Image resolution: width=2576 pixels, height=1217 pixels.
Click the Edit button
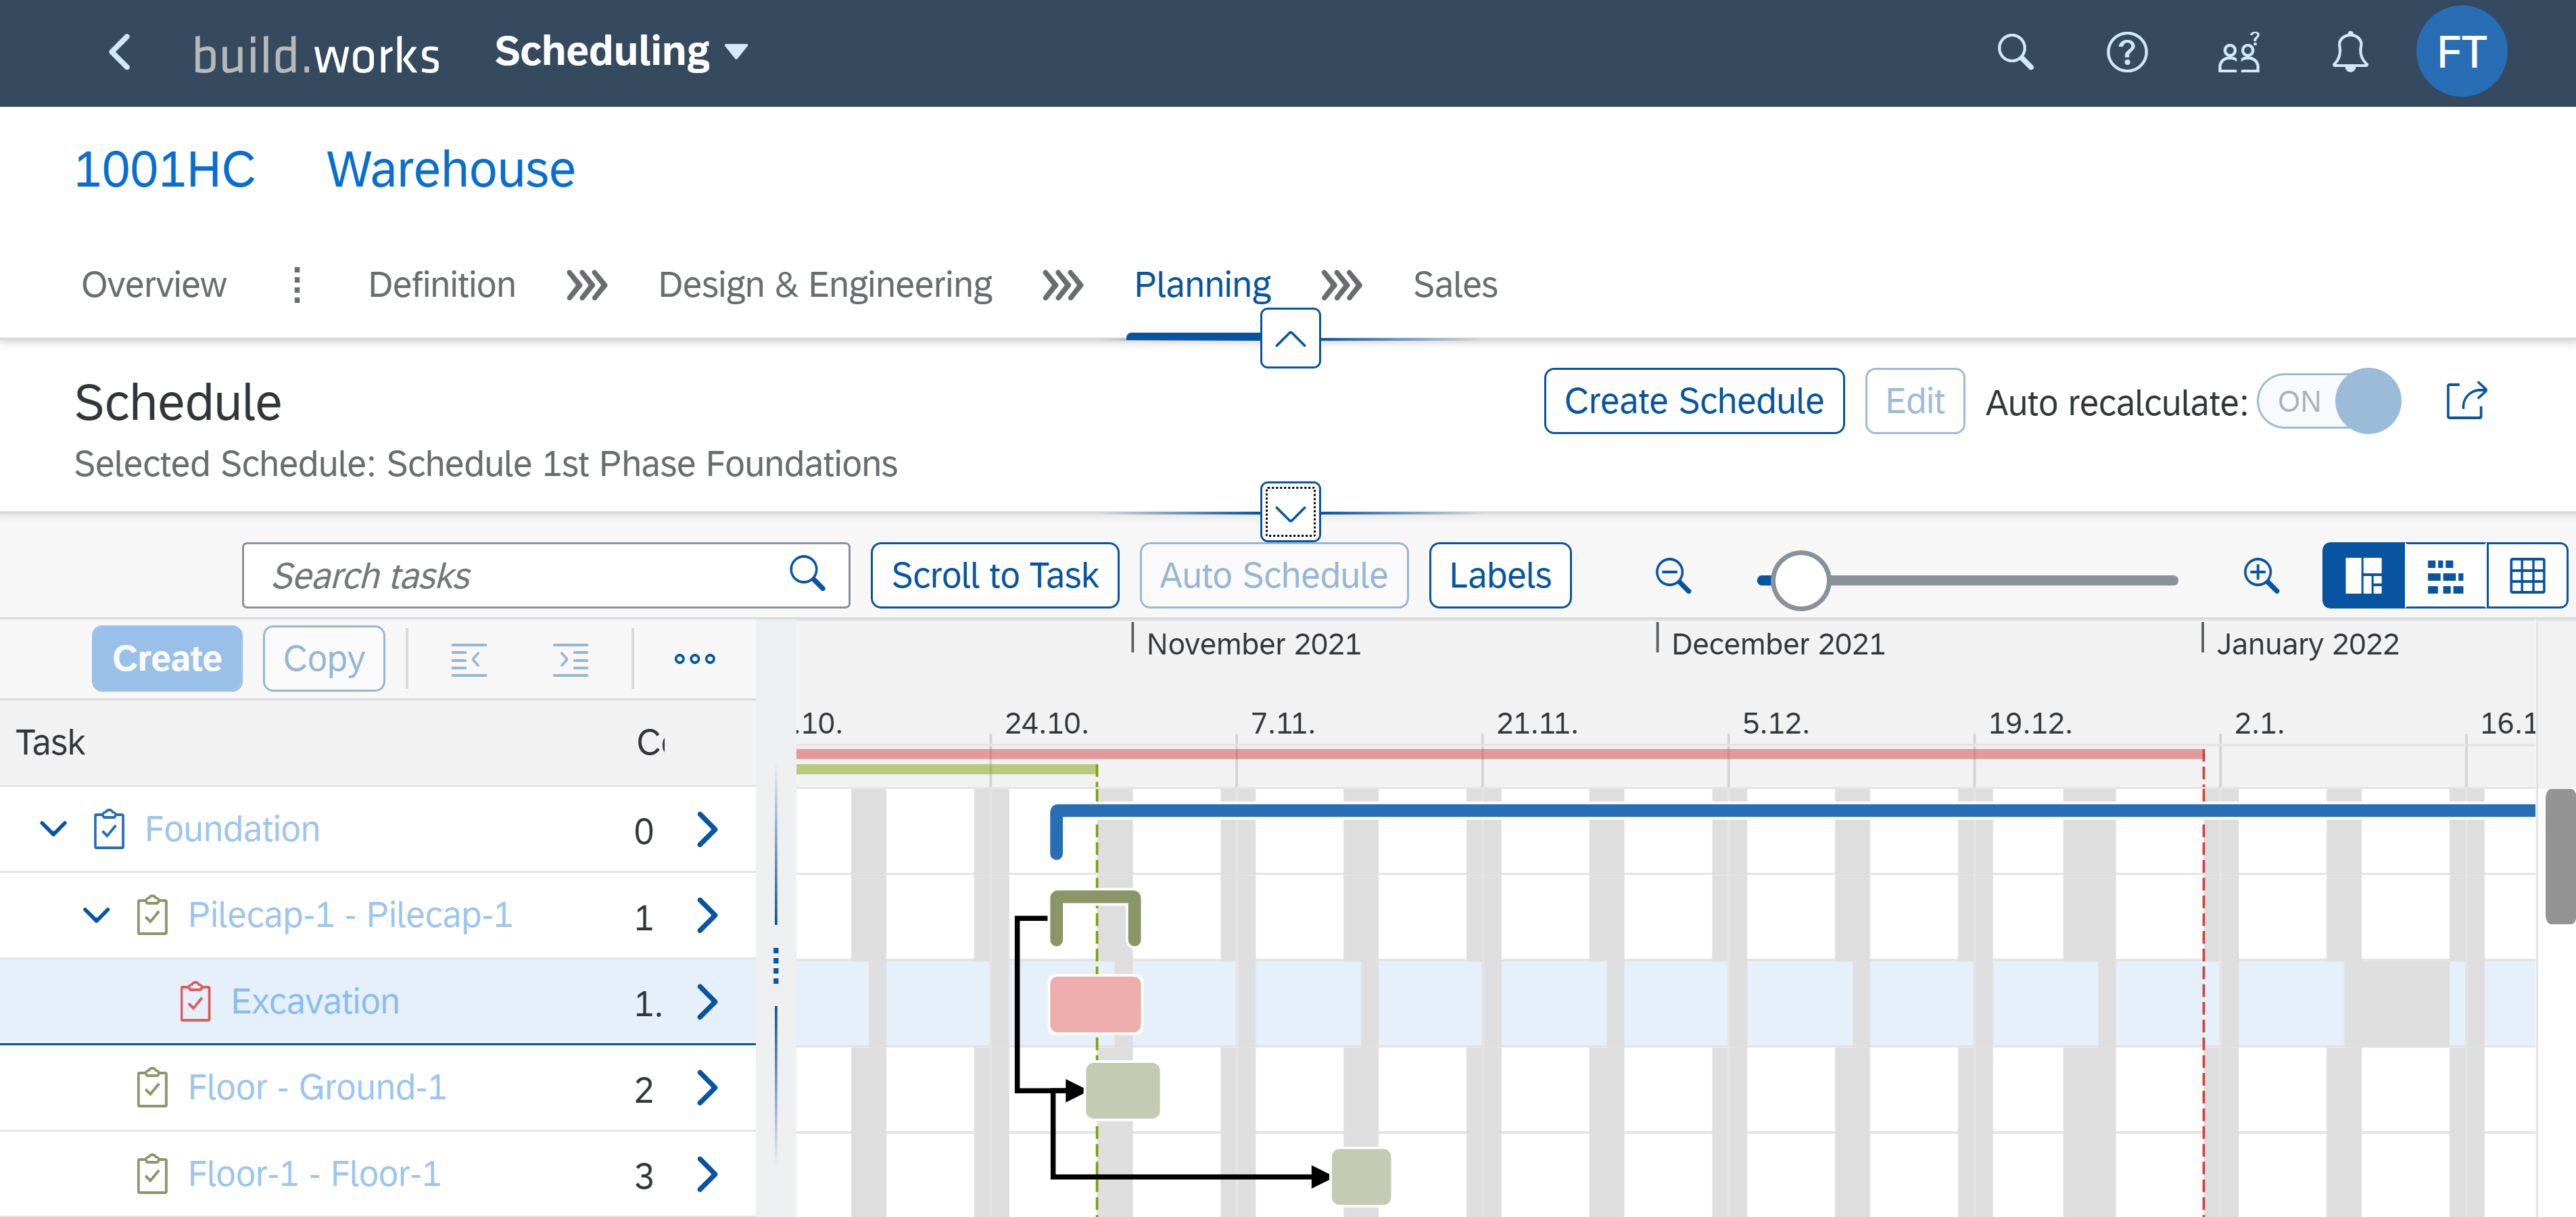pos(1914,401)
